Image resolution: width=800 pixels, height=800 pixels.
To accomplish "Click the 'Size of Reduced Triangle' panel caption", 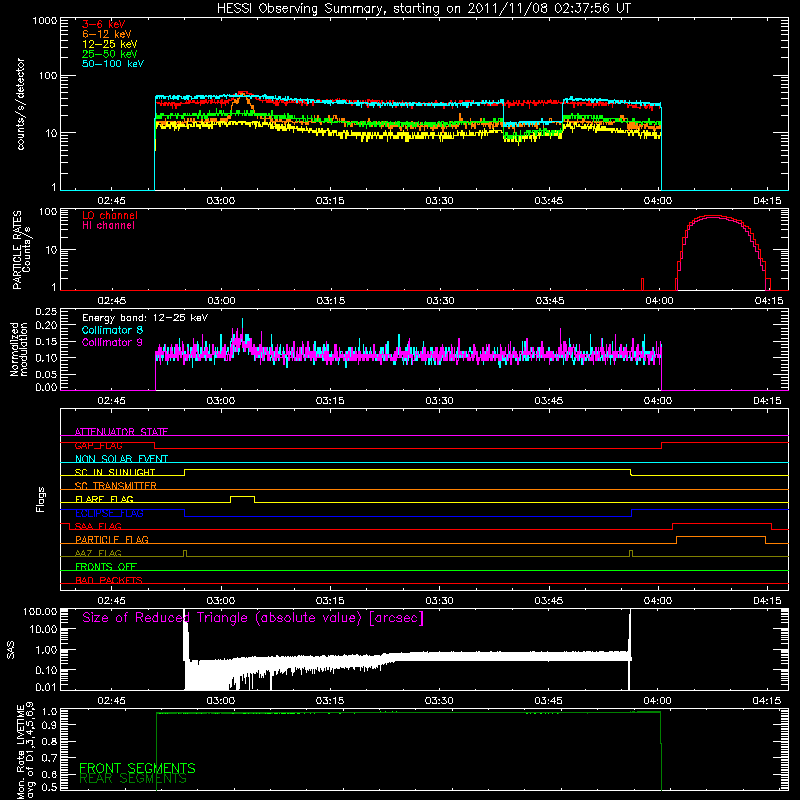I will pos(253,618).
